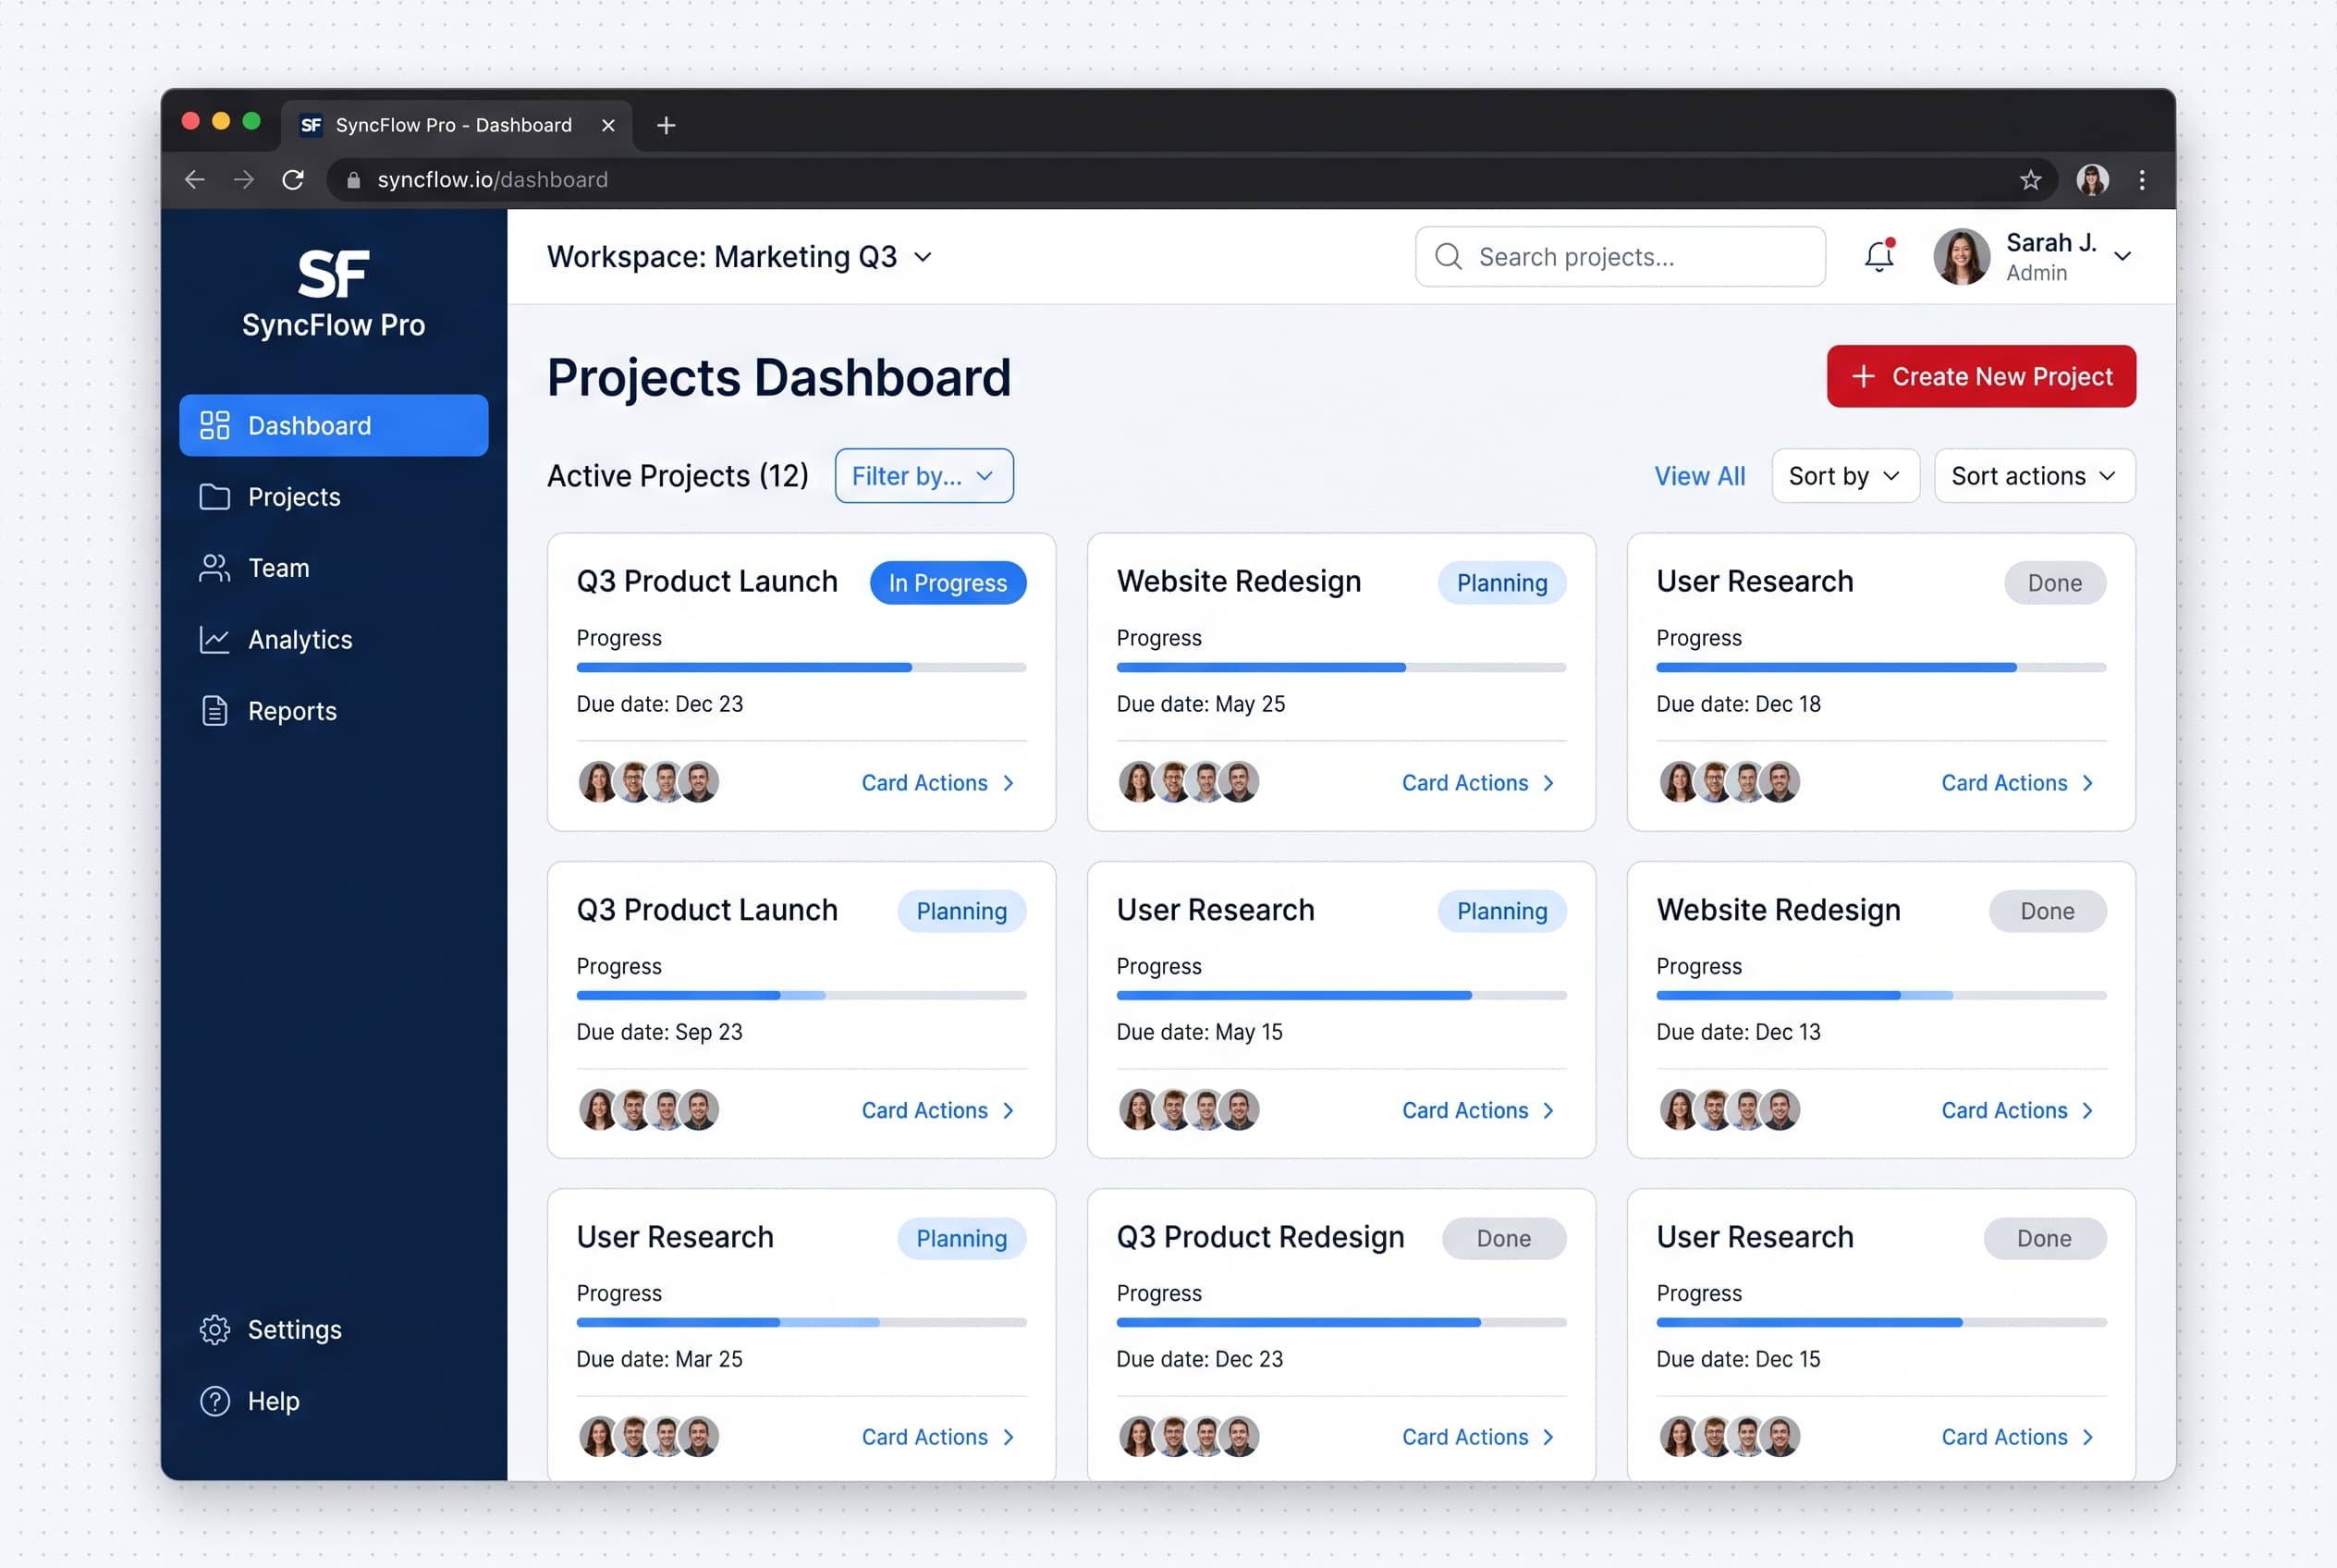Viewport: 2337px width, 1568px height.
Task: Click progress bar on Website Redesign due May 25
Action: tap(1340, 667)
